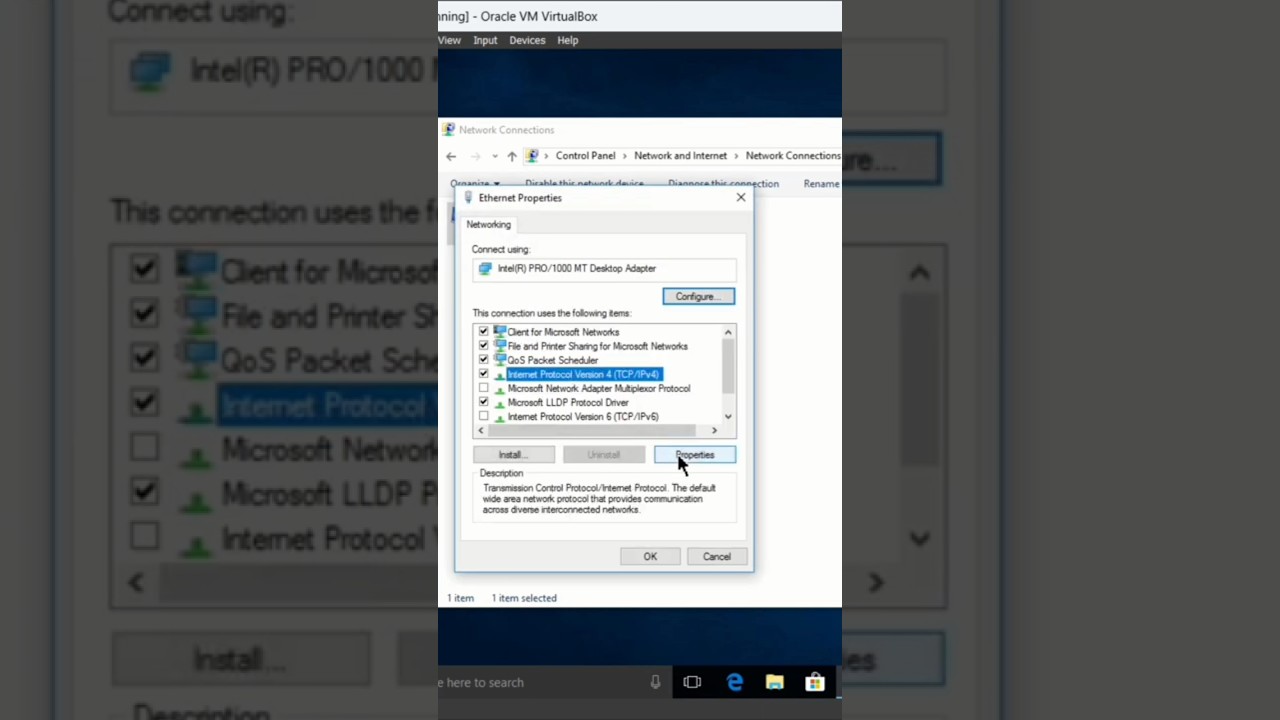Open the VirtualBox Devices menu
Screen dimensions: 1280x720
click(x=527, y=40)
